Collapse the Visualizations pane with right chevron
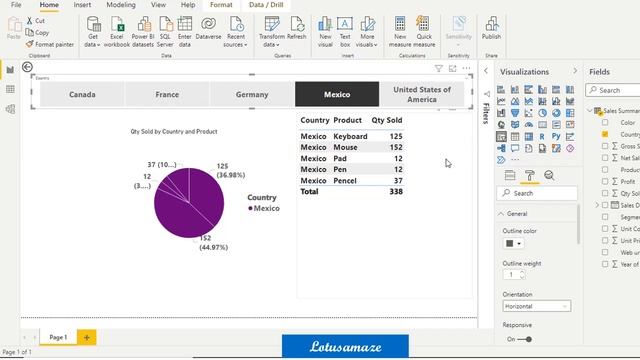This screenshot has height=360, width=640. point(575,71)
